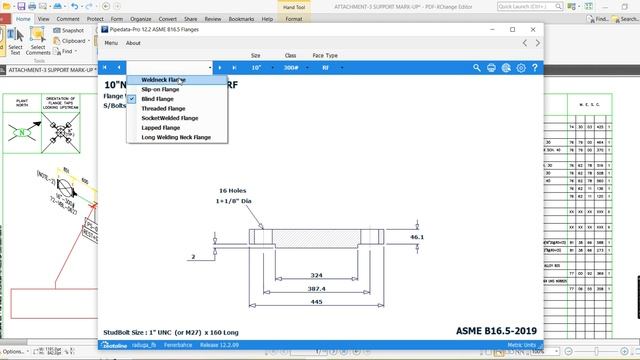This screenshot has width=640, height=360.
Task: Select the ATTACHMENT-3 SUPPORT MARK-UP document tab
Action: pos(51,70)
